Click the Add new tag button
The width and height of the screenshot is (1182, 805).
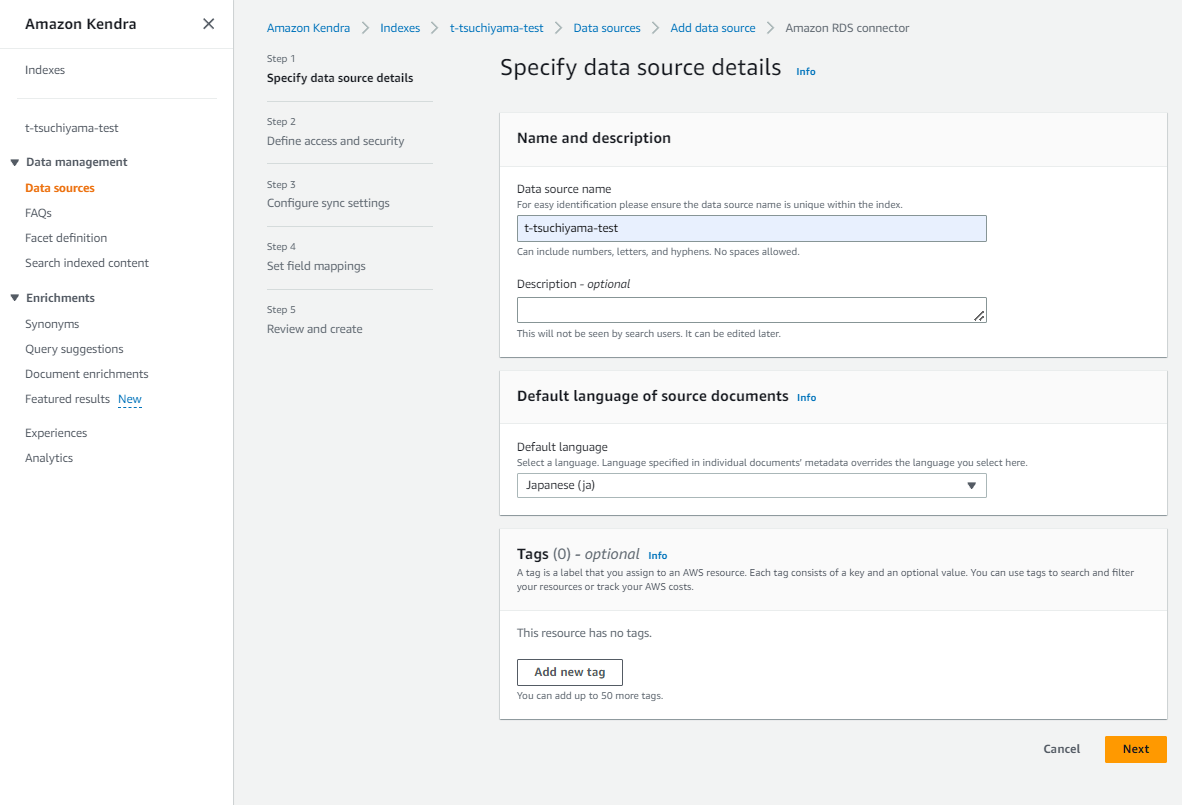point(569,672)
